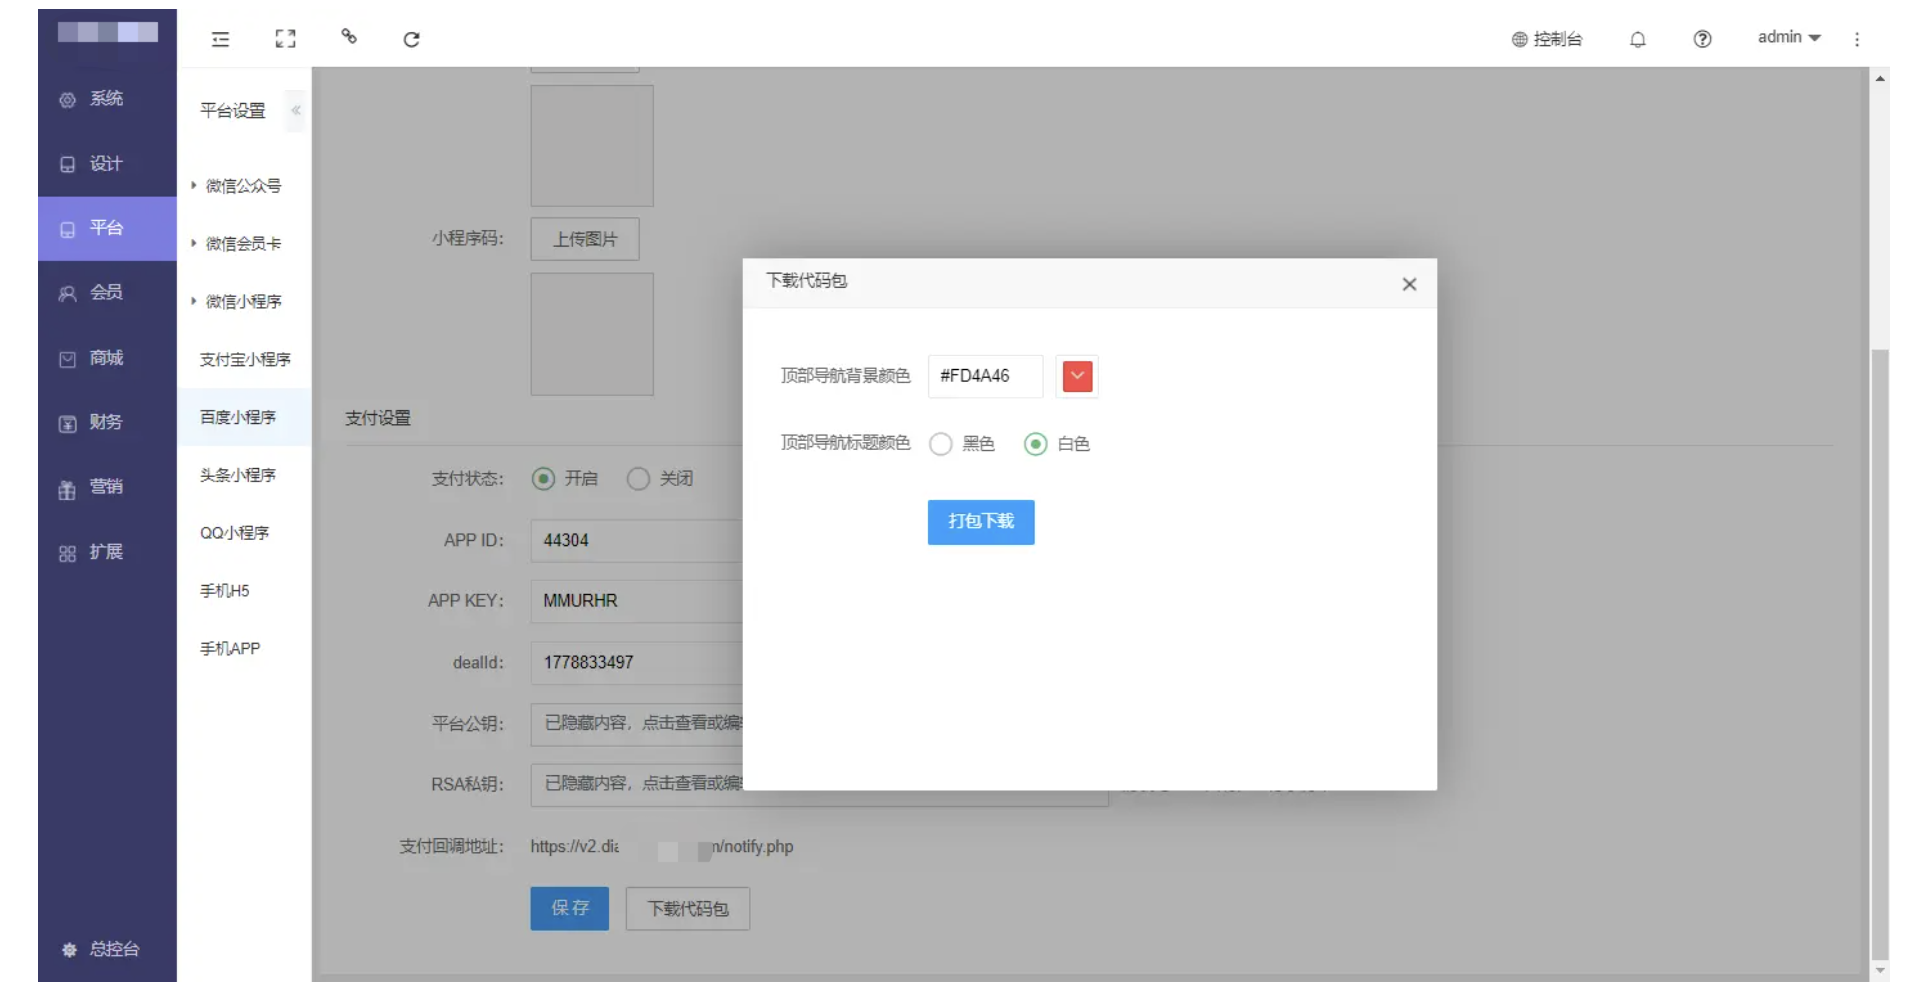Click the 打包下载 button

click(981, 522)
